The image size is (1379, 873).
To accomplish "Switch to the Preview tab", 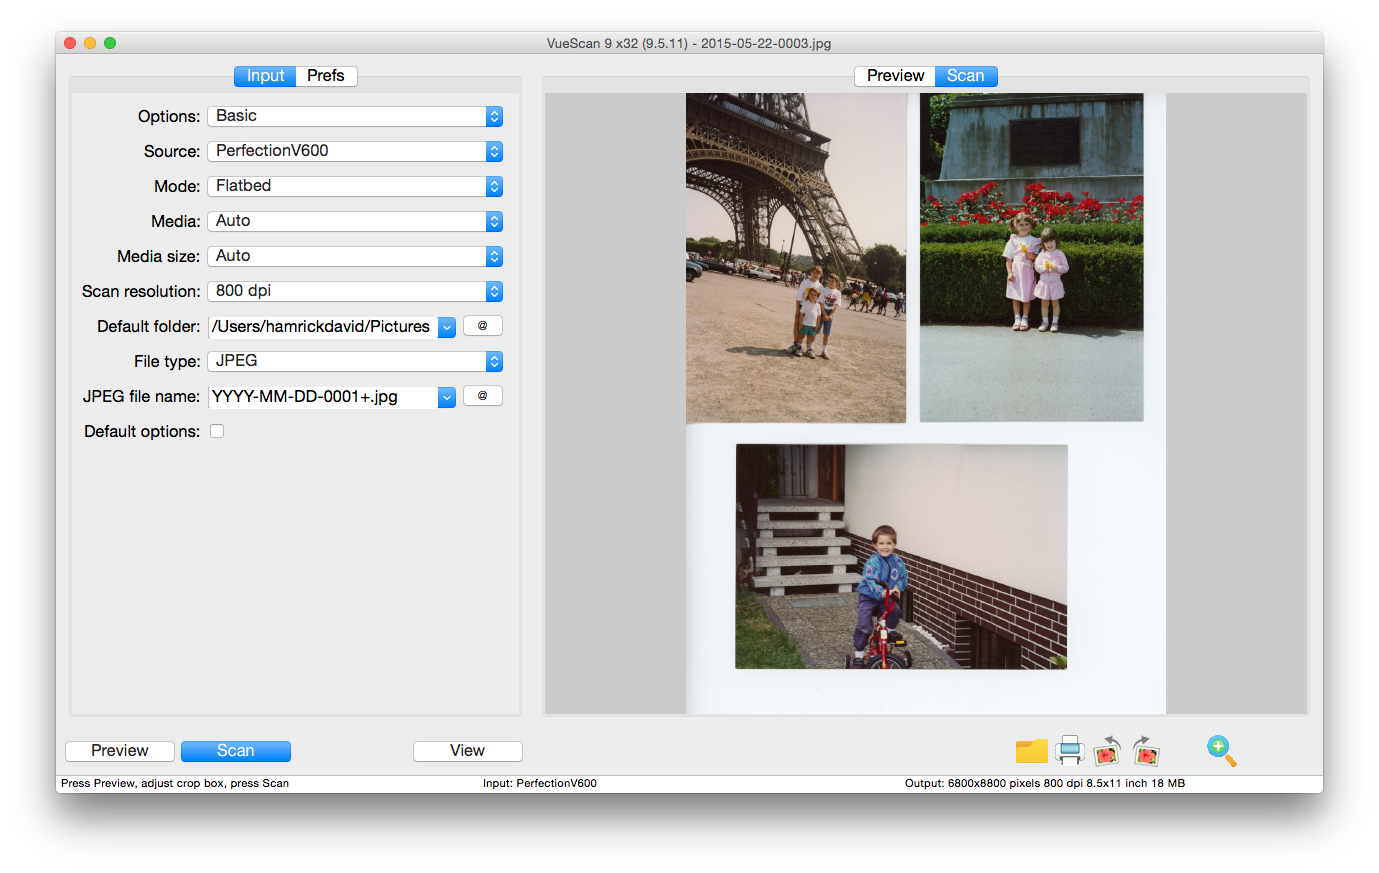I will [893, 75].
